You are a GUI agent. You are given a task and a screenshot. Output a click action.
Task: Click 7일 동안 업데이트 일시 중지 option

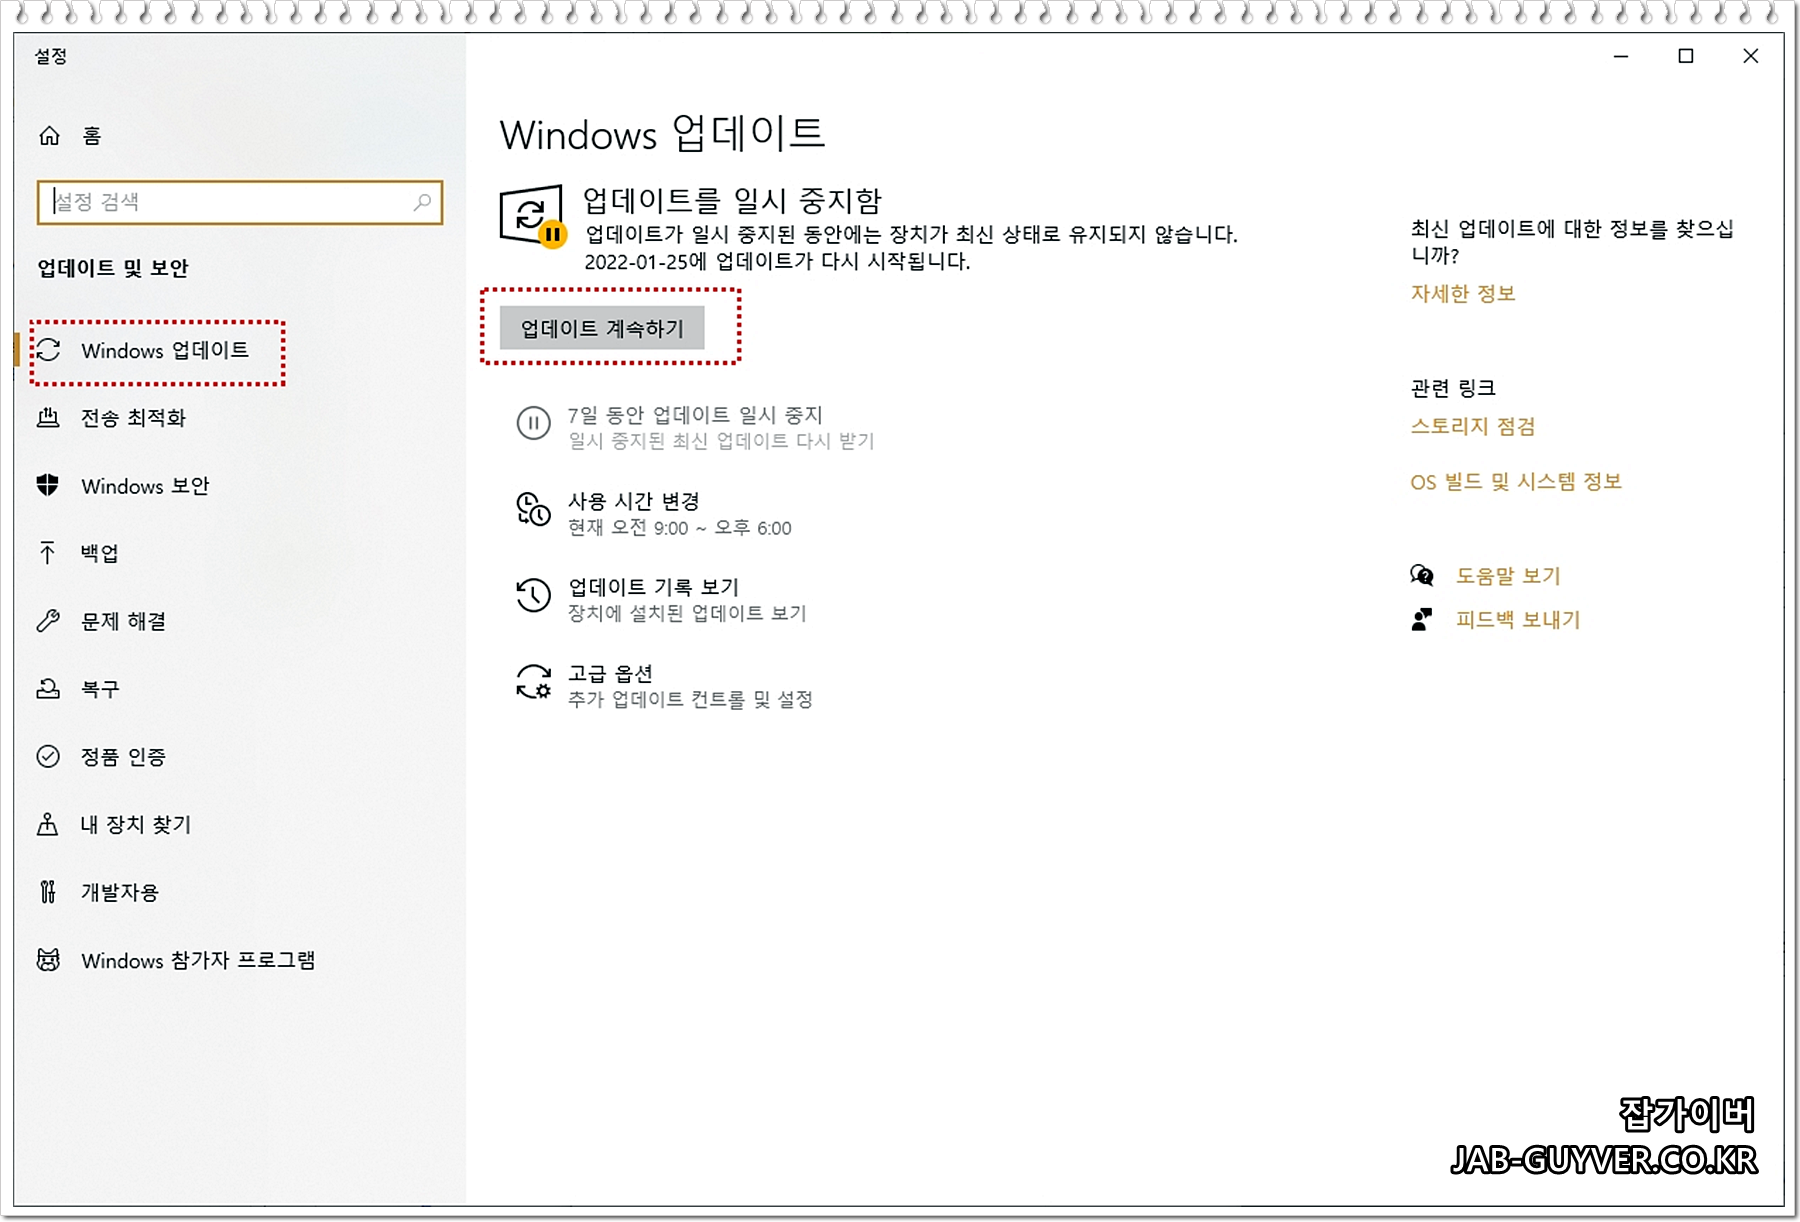695,427
